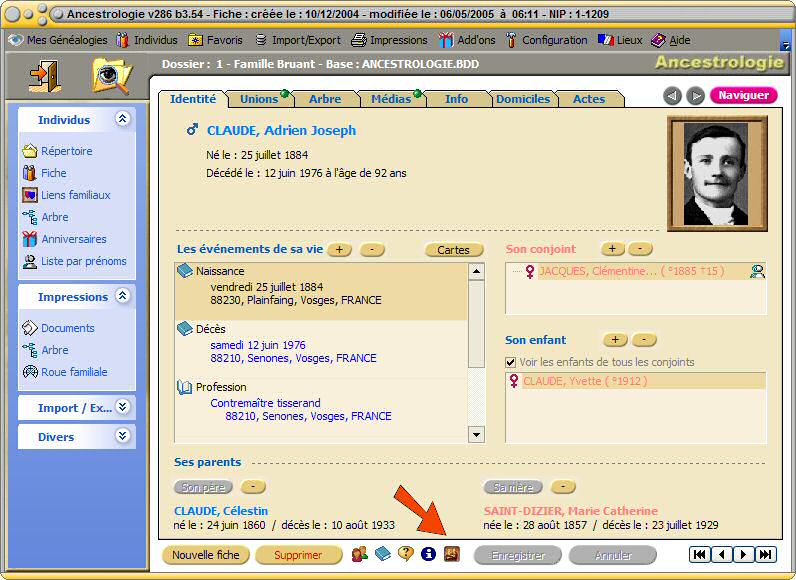Collapse the Individus sidebar panel
Screen dimensions: 796x580
(x=122, y=119)
